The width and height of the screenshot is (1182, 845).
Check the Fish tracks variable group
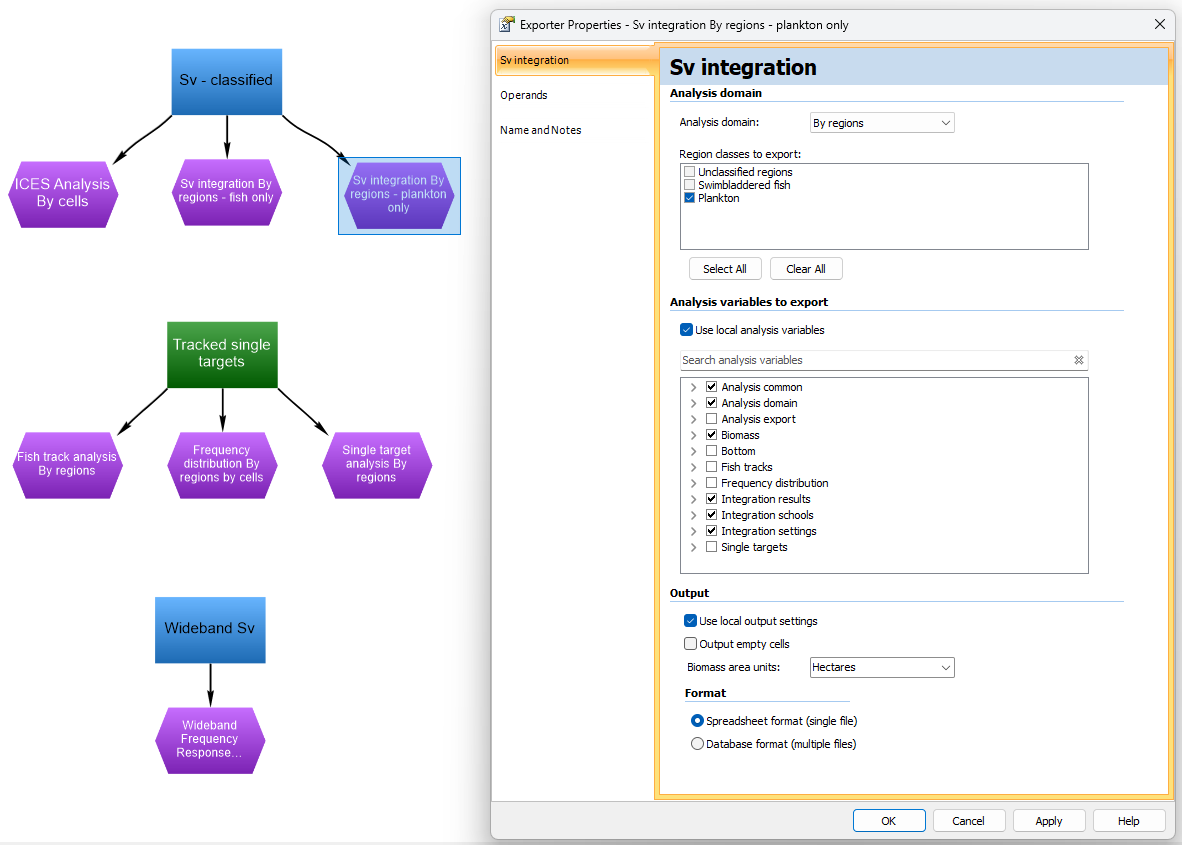click(x=711, y=467)
